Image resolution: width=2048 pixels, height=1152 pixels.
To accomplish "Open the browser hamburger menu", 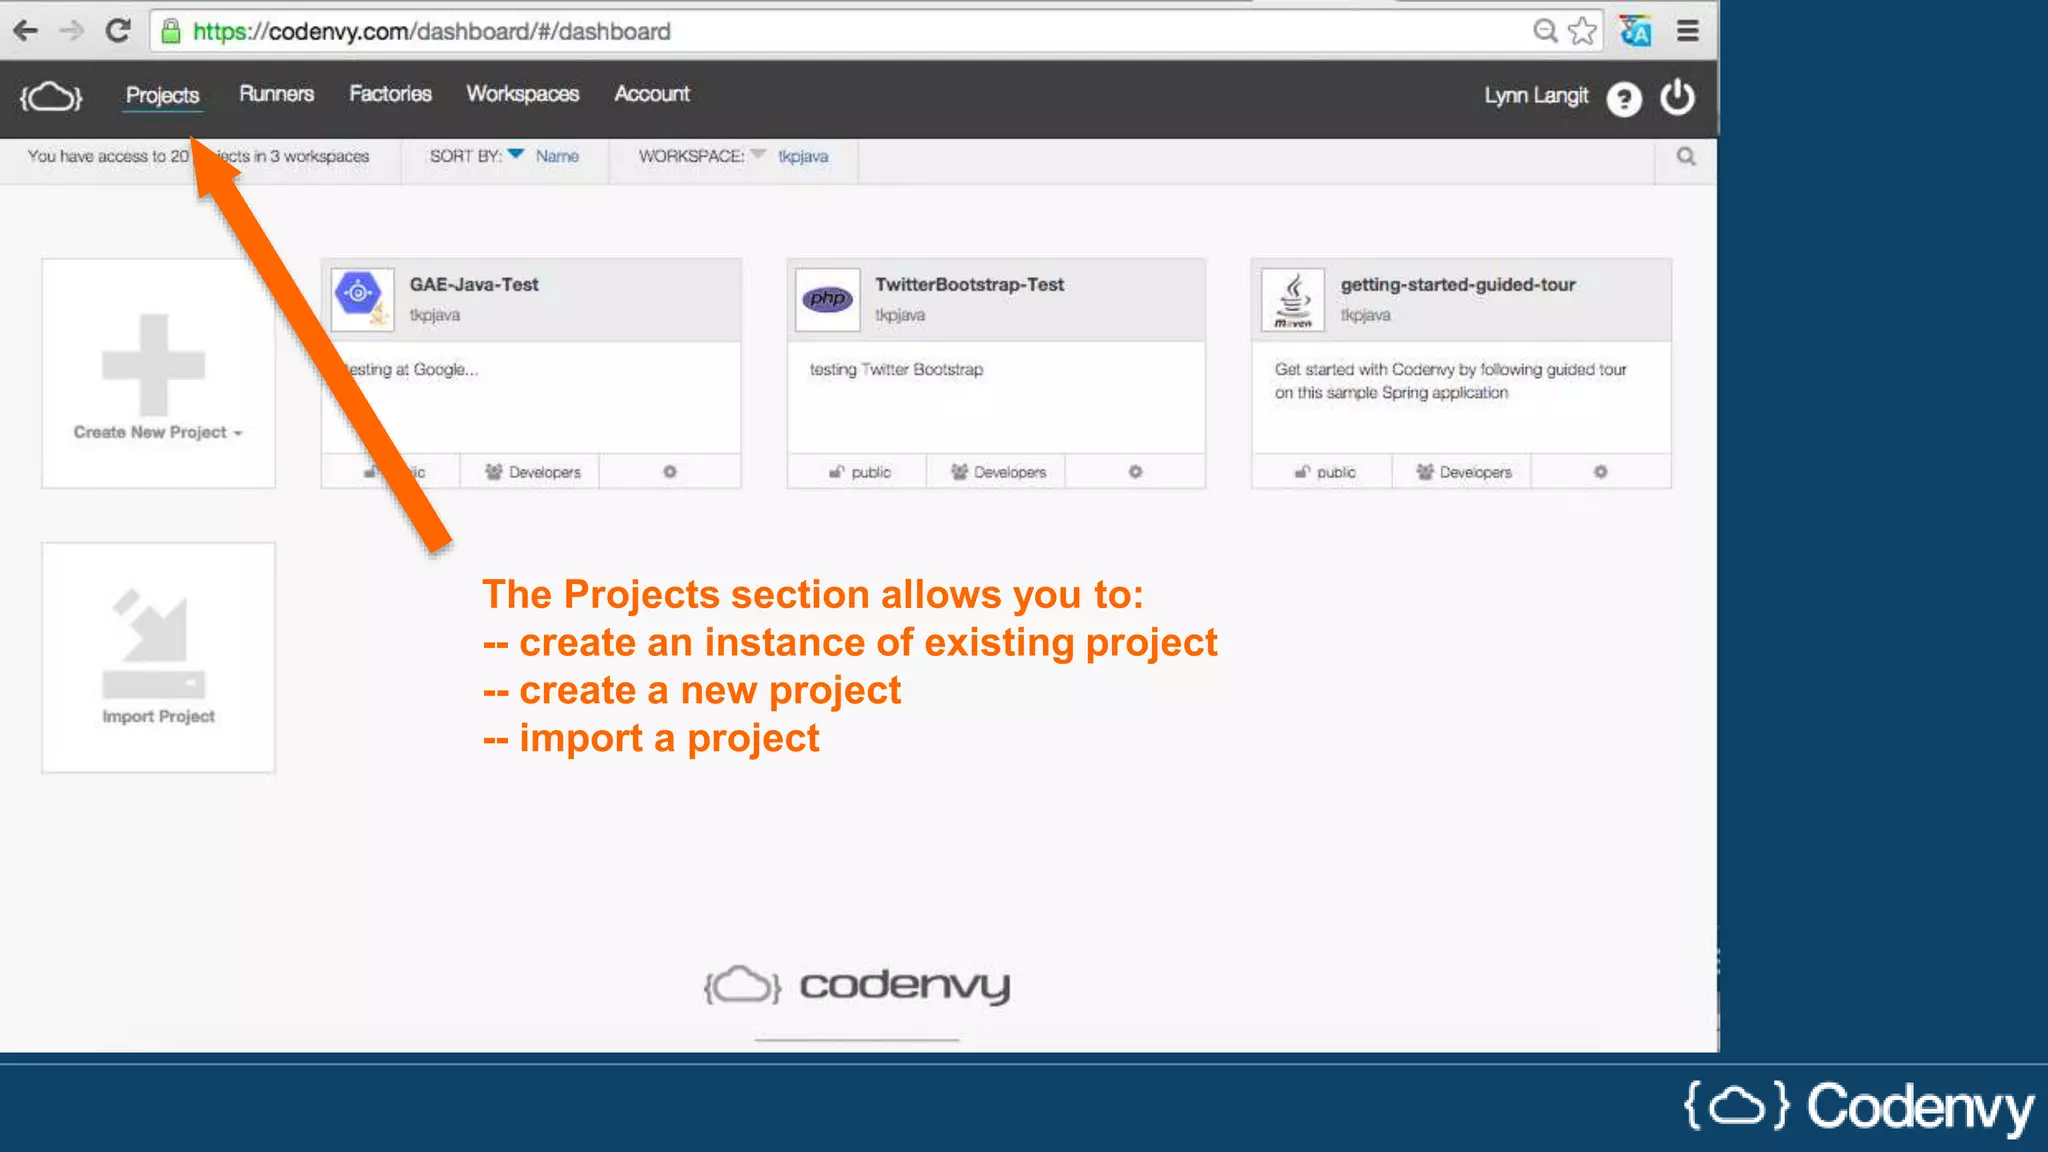I will pyautogui.click(x=1688, y=31).
